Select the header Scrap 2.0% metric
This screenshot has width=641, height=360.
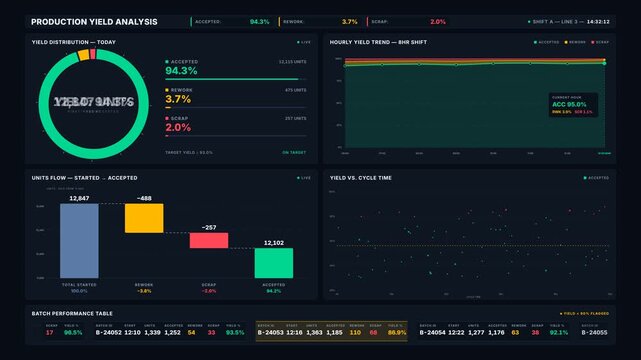click(x=408, y=22)
